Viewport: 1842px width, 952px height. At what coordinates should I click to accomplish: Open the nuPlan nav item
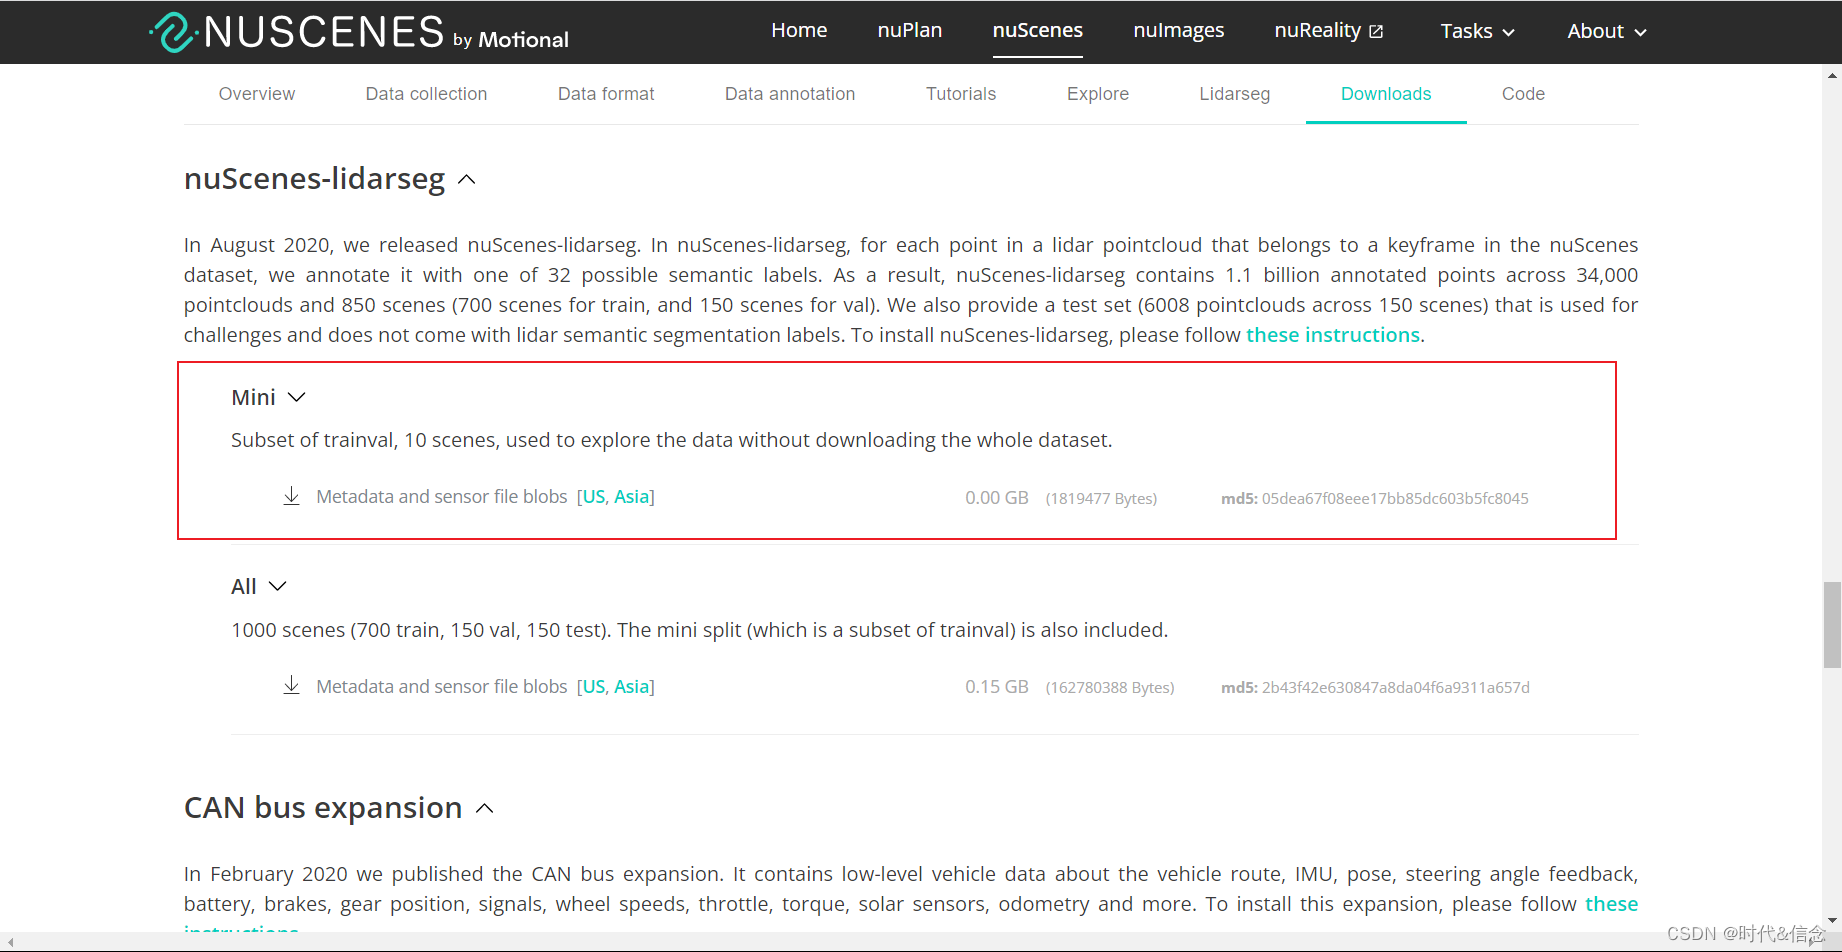click(x=910, y=31)
